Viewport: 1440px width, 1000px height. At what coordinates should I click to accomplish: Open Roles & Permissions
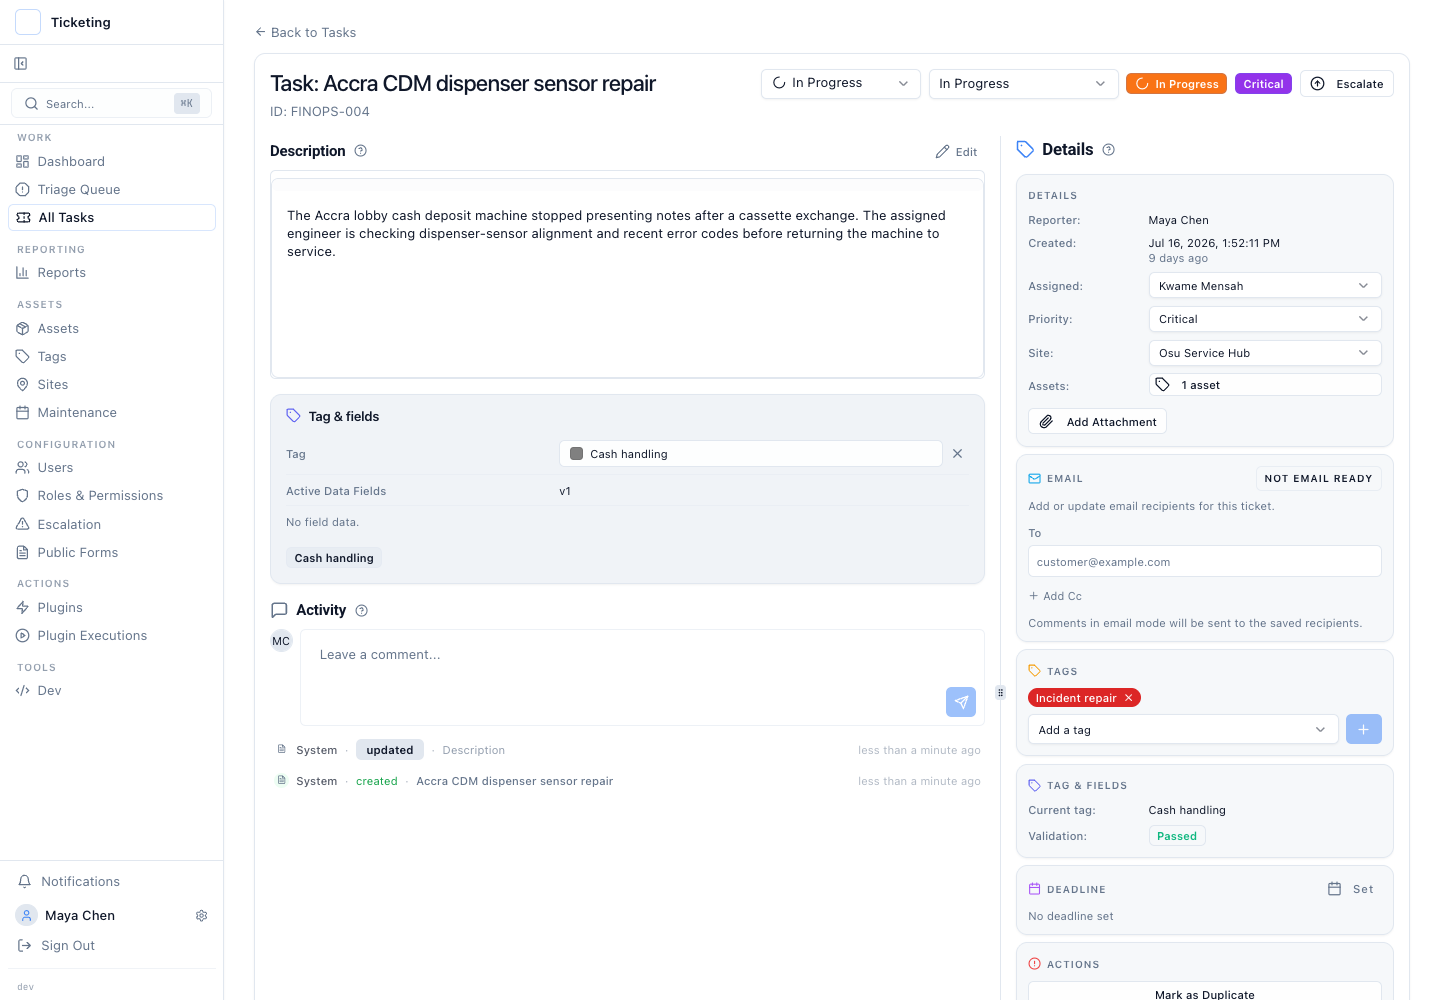pos(100,495)
